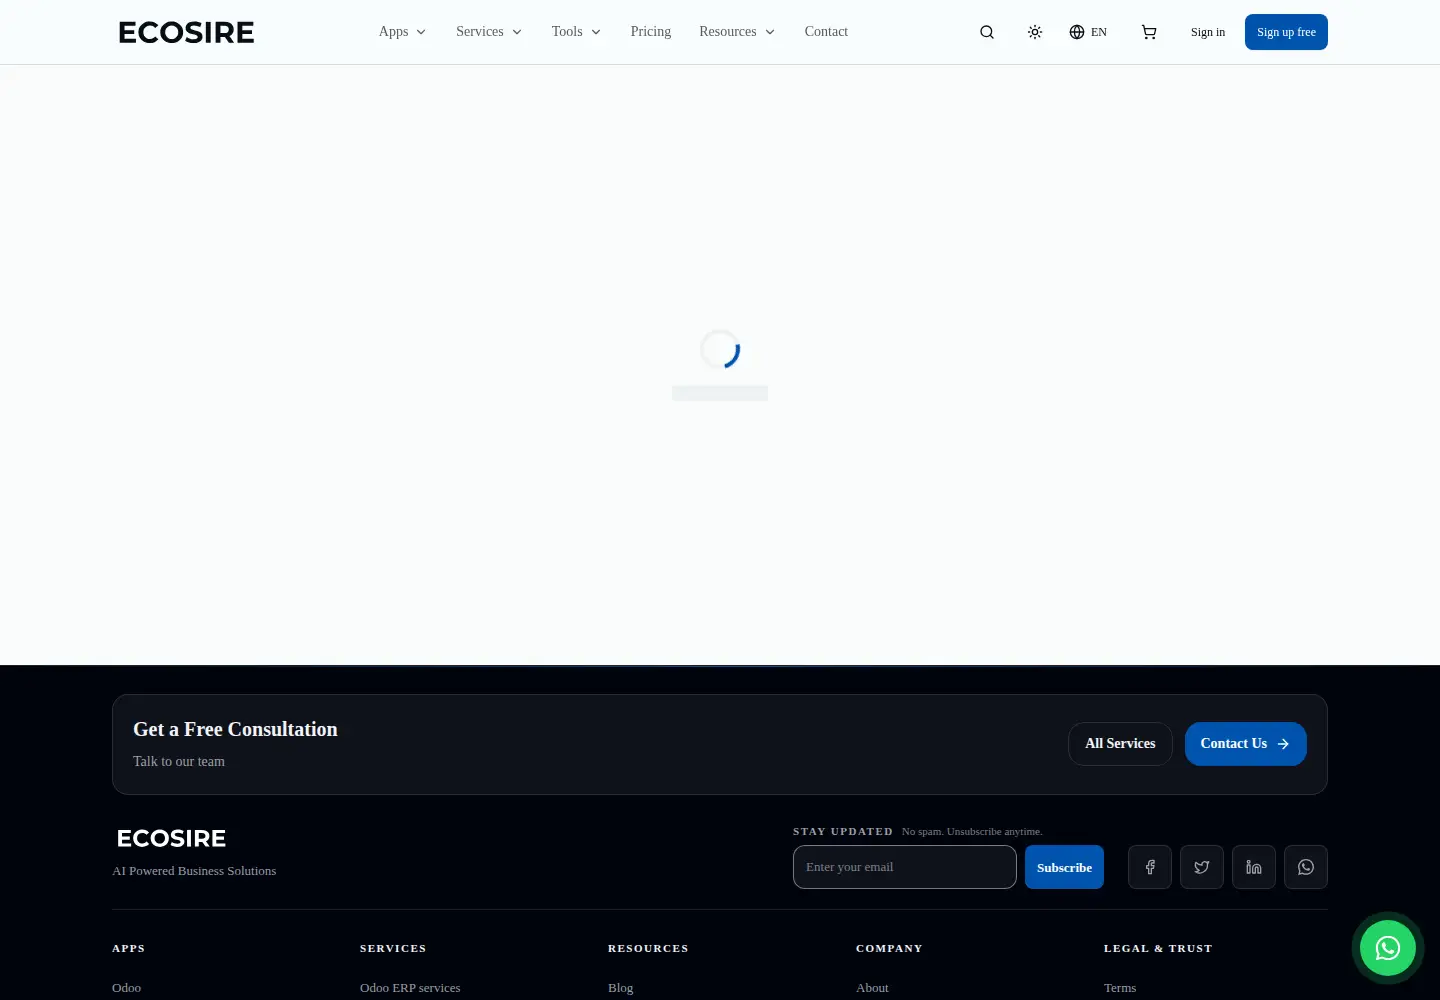
Task: Open the Facebook social icon
Action: pos(1150,867)
